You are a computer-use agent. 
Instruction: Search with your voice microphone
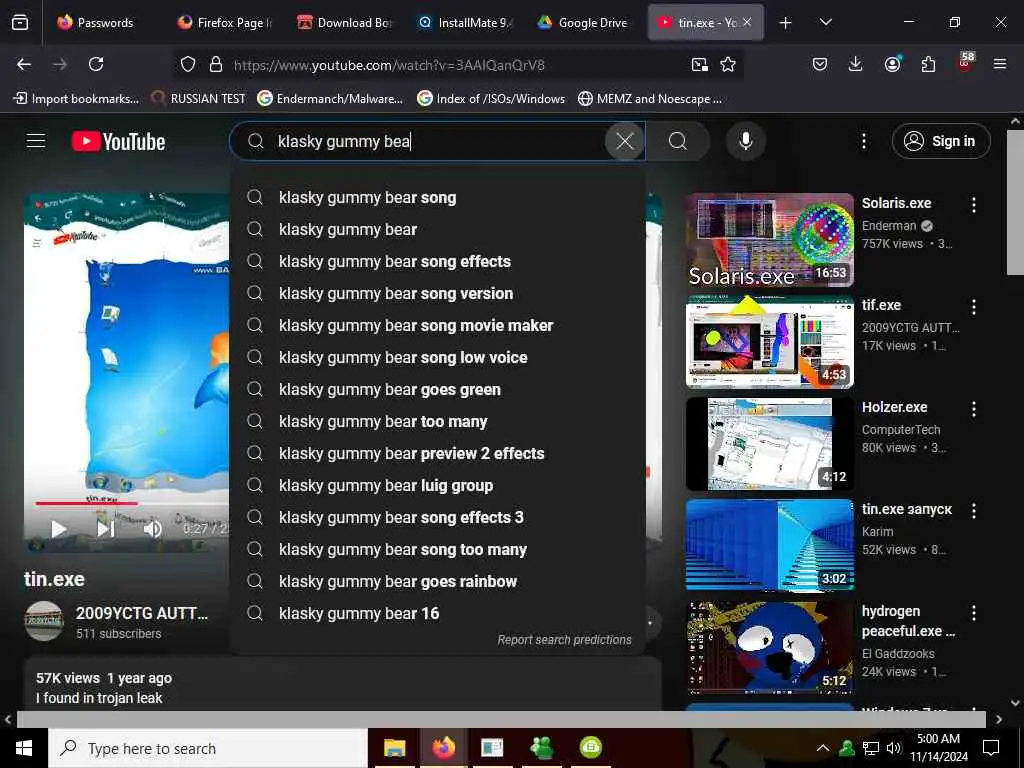(746, 141)
